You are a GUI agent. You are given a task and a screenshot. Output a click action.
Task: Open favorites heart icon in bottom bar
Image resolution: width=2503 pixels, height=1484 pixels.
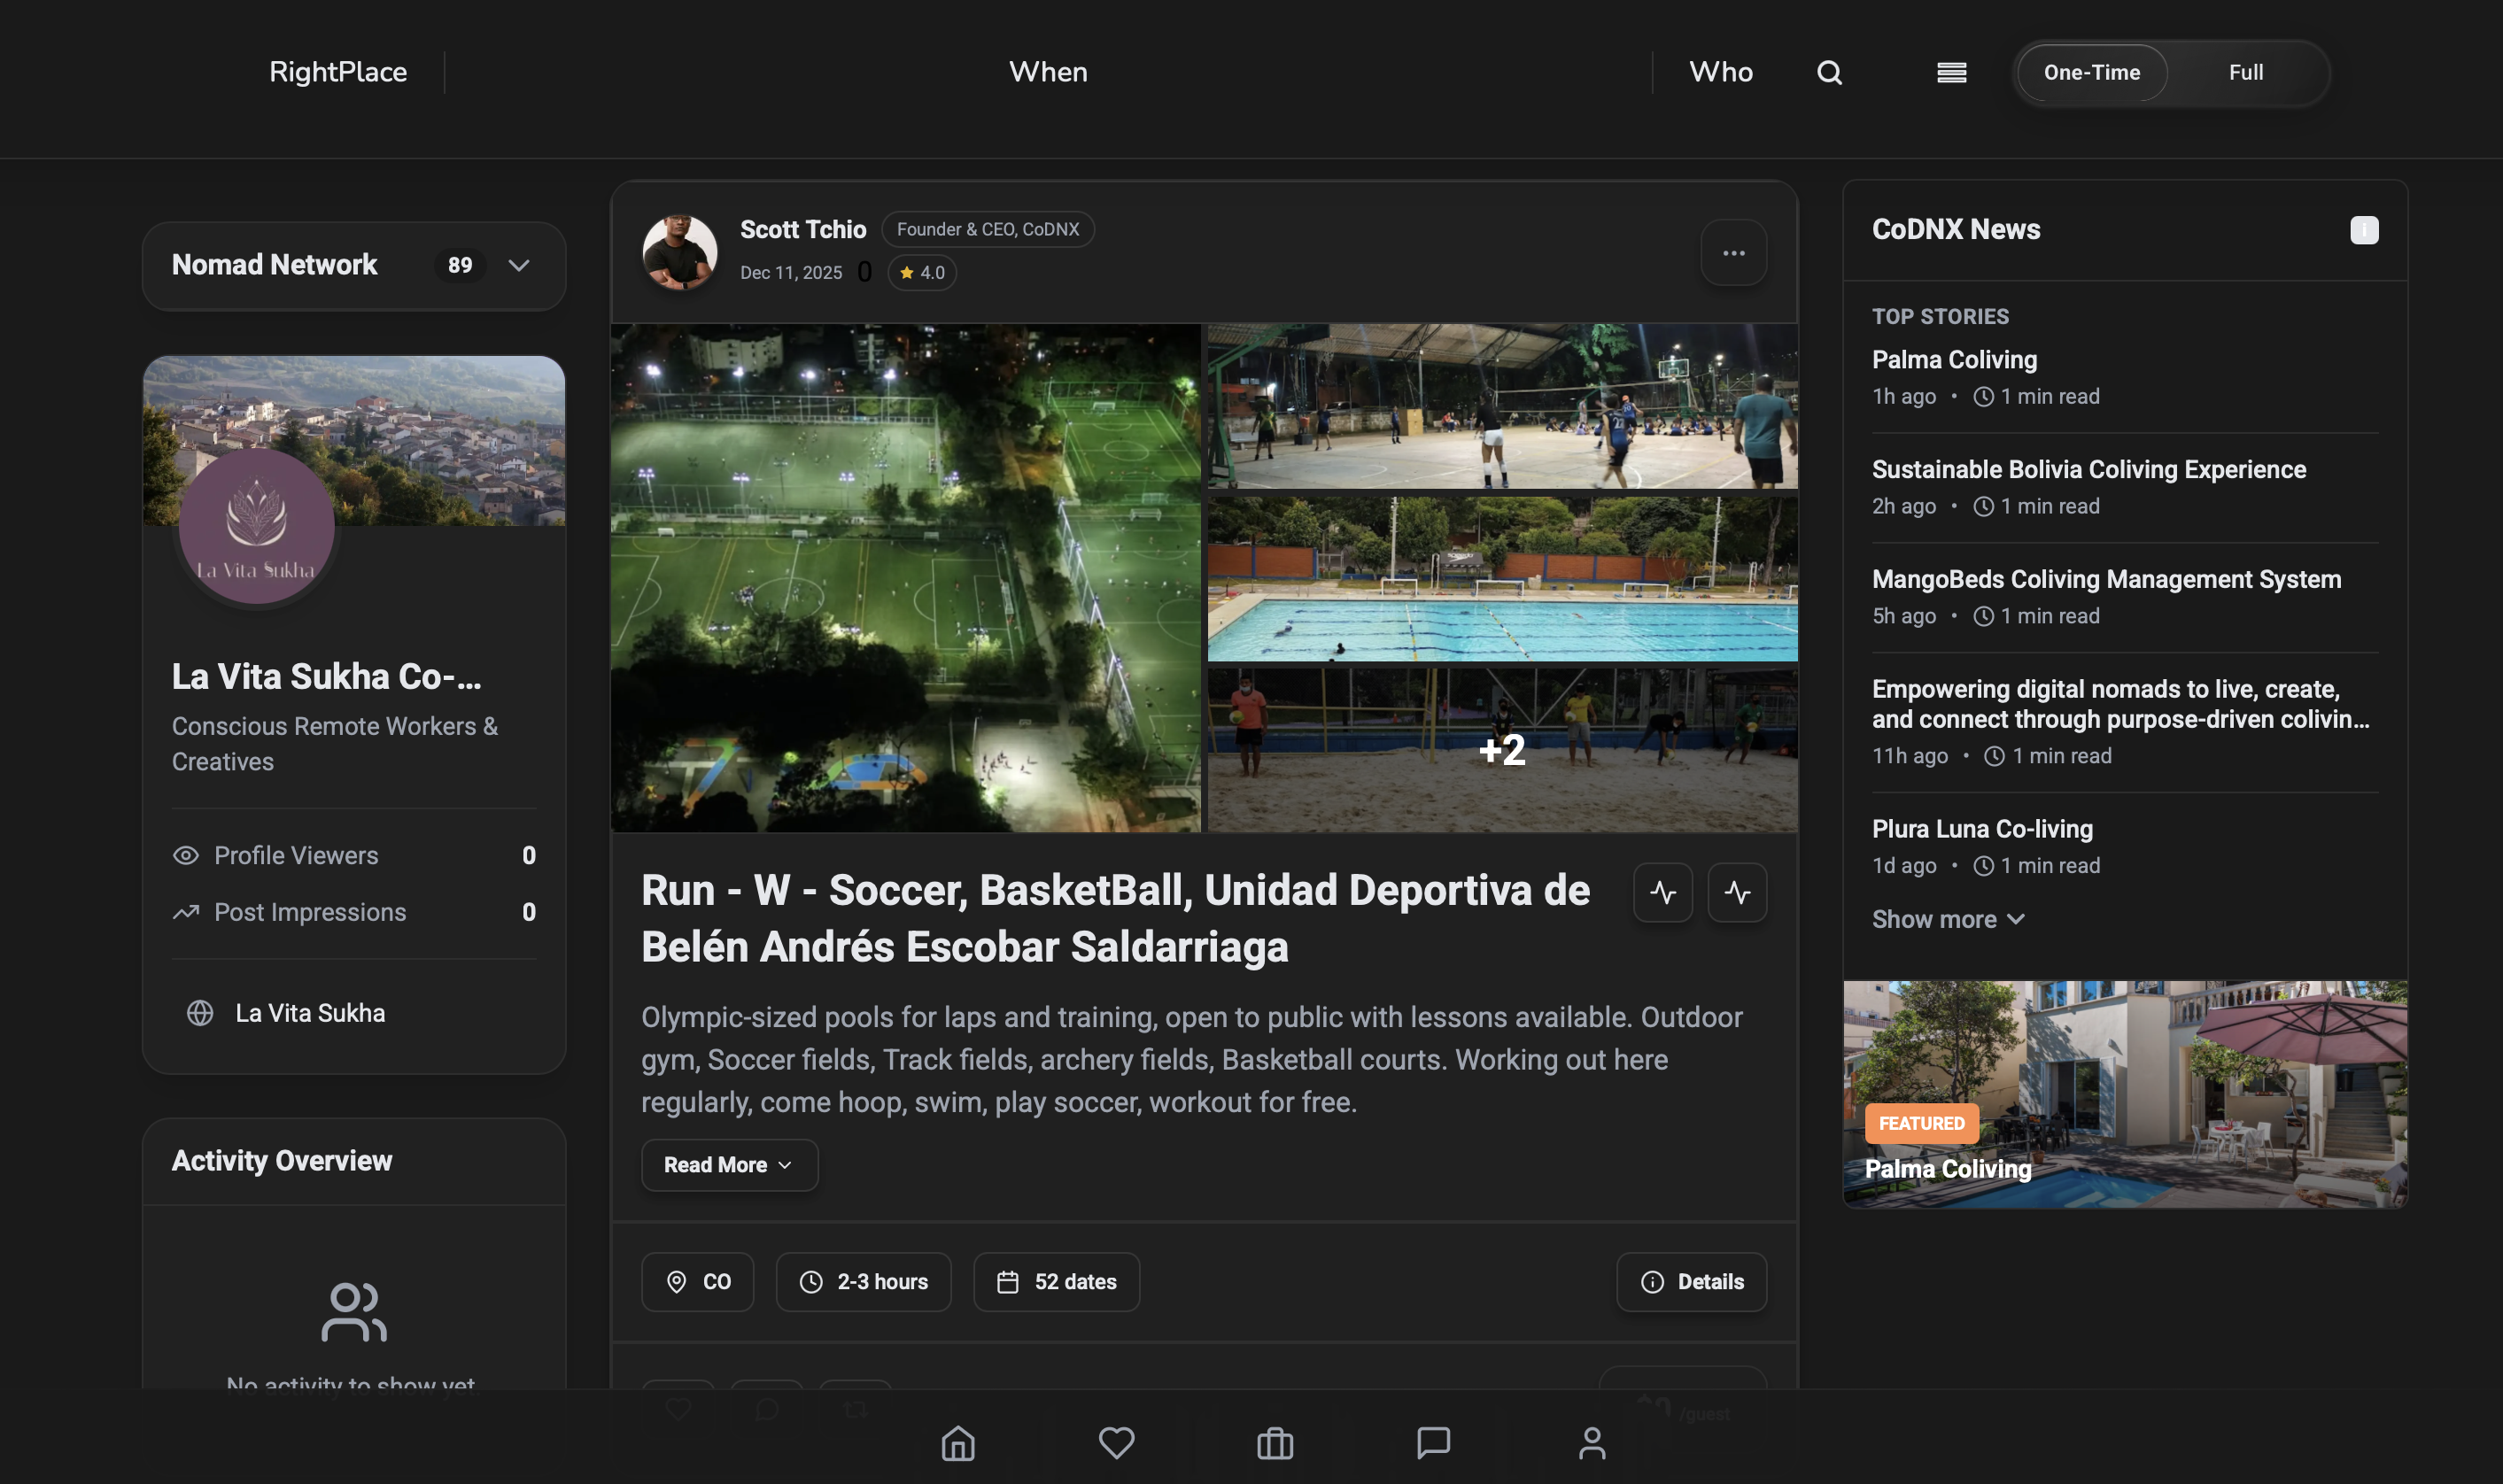(1116, 1442)
